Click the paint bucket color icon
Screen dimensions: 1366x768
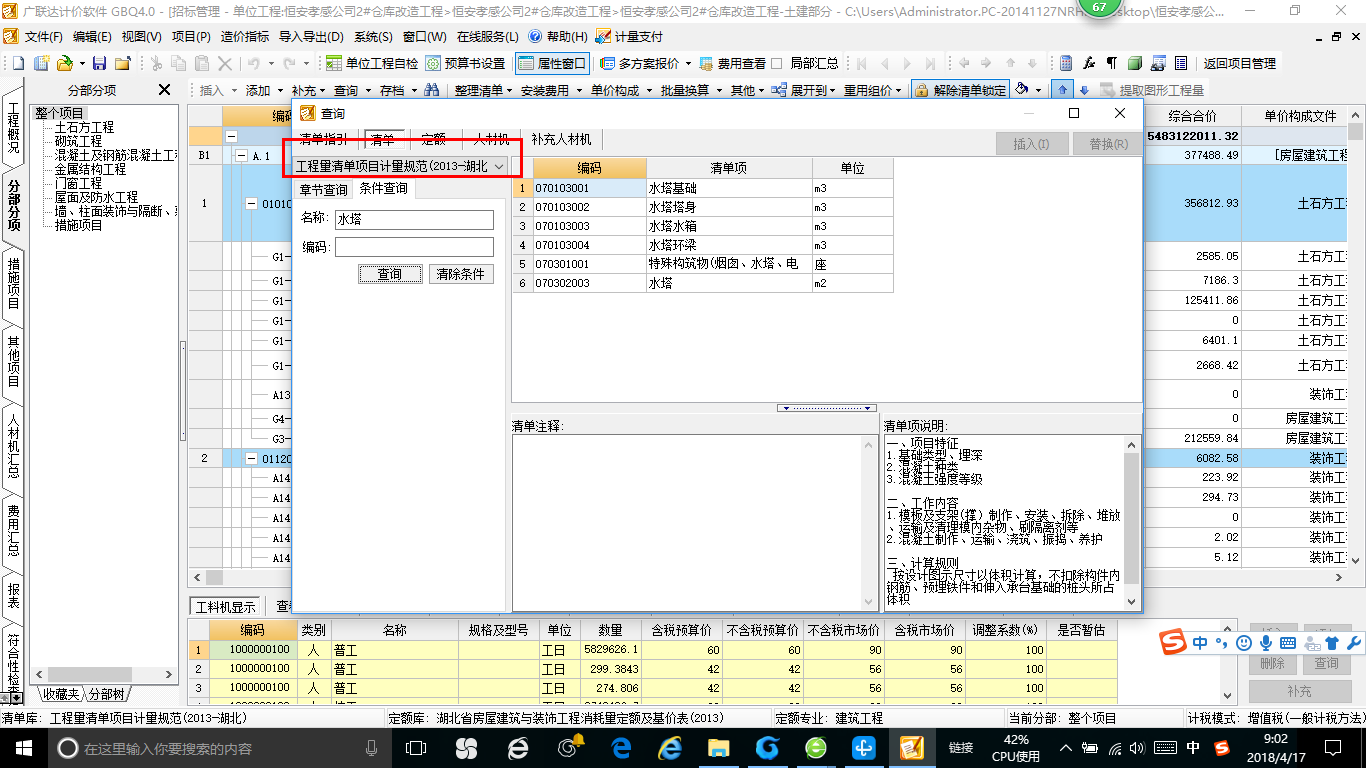pyautogui.click(x=1022, y=89)
